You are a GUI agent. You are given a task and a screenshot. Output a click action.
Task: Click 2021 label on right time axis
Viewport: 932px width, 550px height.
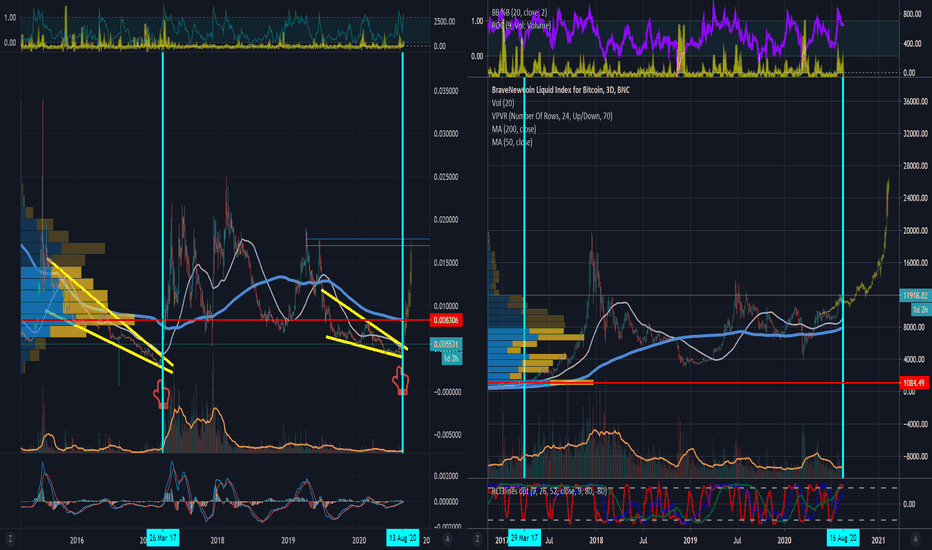pos(879,540)
